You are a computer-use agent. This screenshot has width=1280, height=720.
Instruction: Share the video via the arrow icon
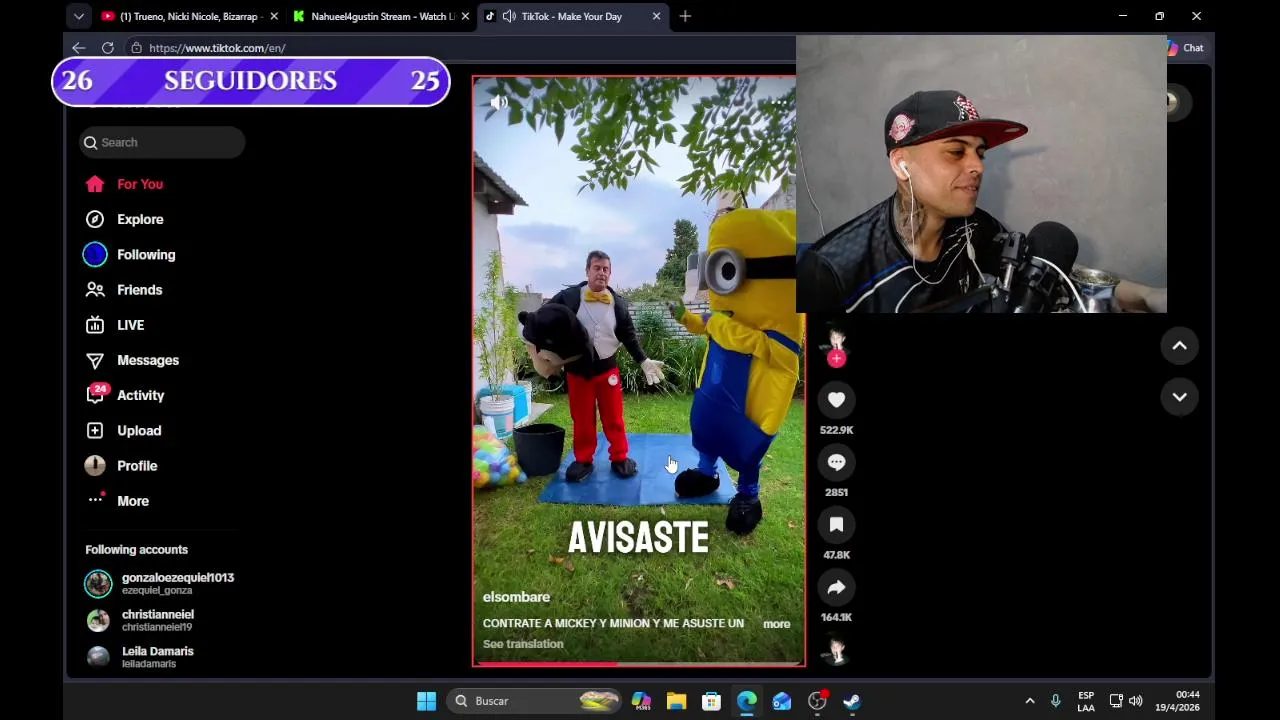coord(836,587)
